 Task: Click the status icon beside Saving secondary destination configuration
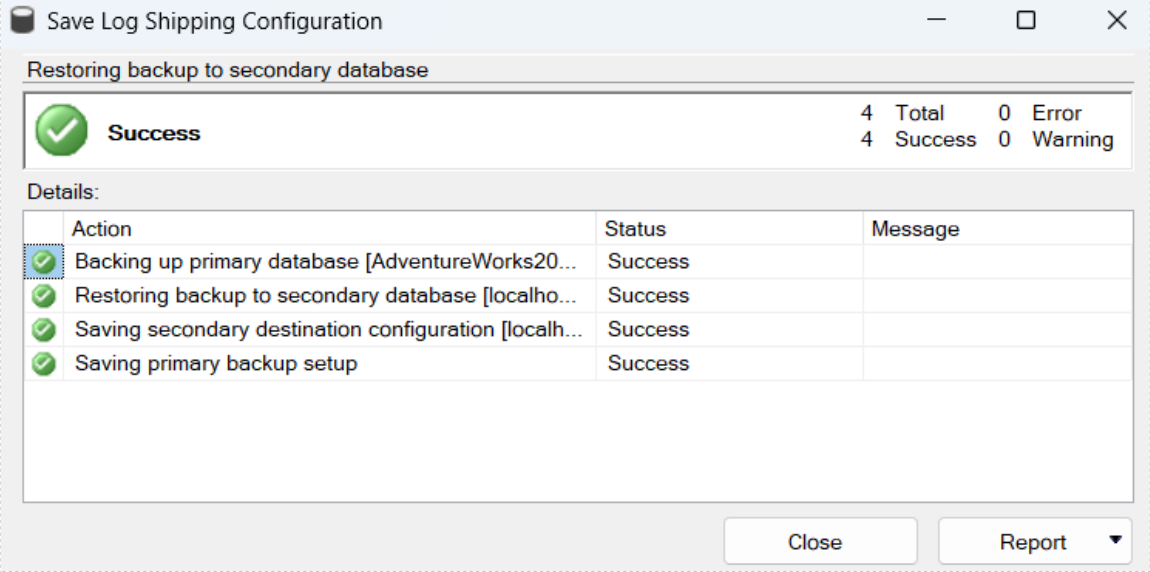click(x=43, y=330)
